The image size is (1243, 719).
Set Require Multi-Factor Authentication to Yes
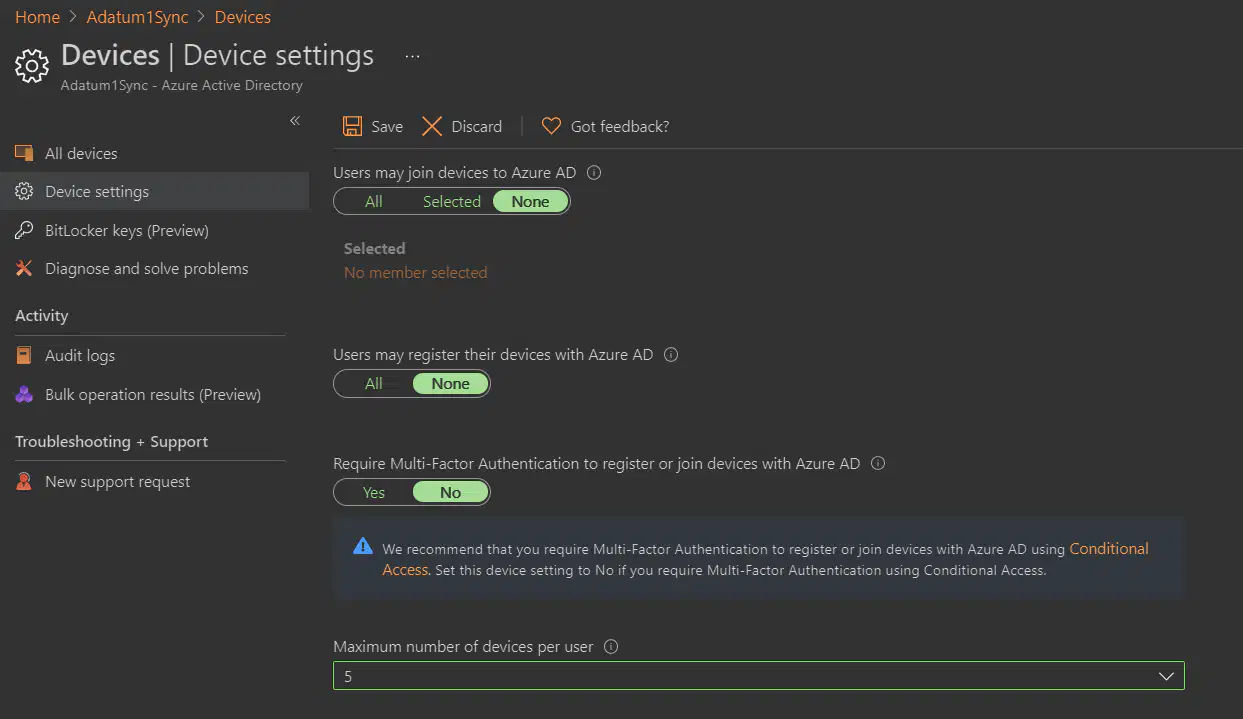[374, 492]
